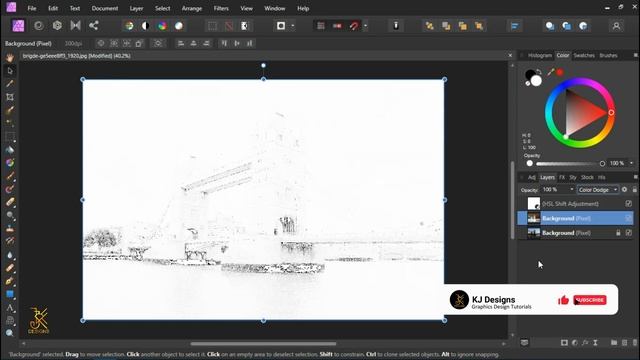Switch to the Brushes tab
Viewport: 640px width, 360px height.
(x=608, y=55)
